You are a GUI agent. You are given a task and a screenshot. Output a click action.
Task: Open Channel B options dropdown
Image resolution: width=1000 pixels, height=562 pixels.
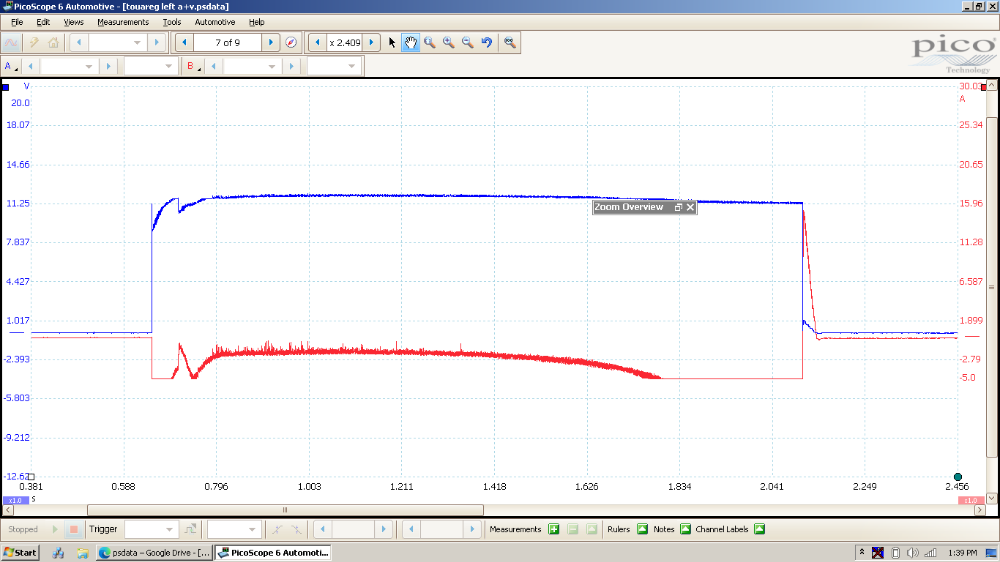tap(192, 66)
